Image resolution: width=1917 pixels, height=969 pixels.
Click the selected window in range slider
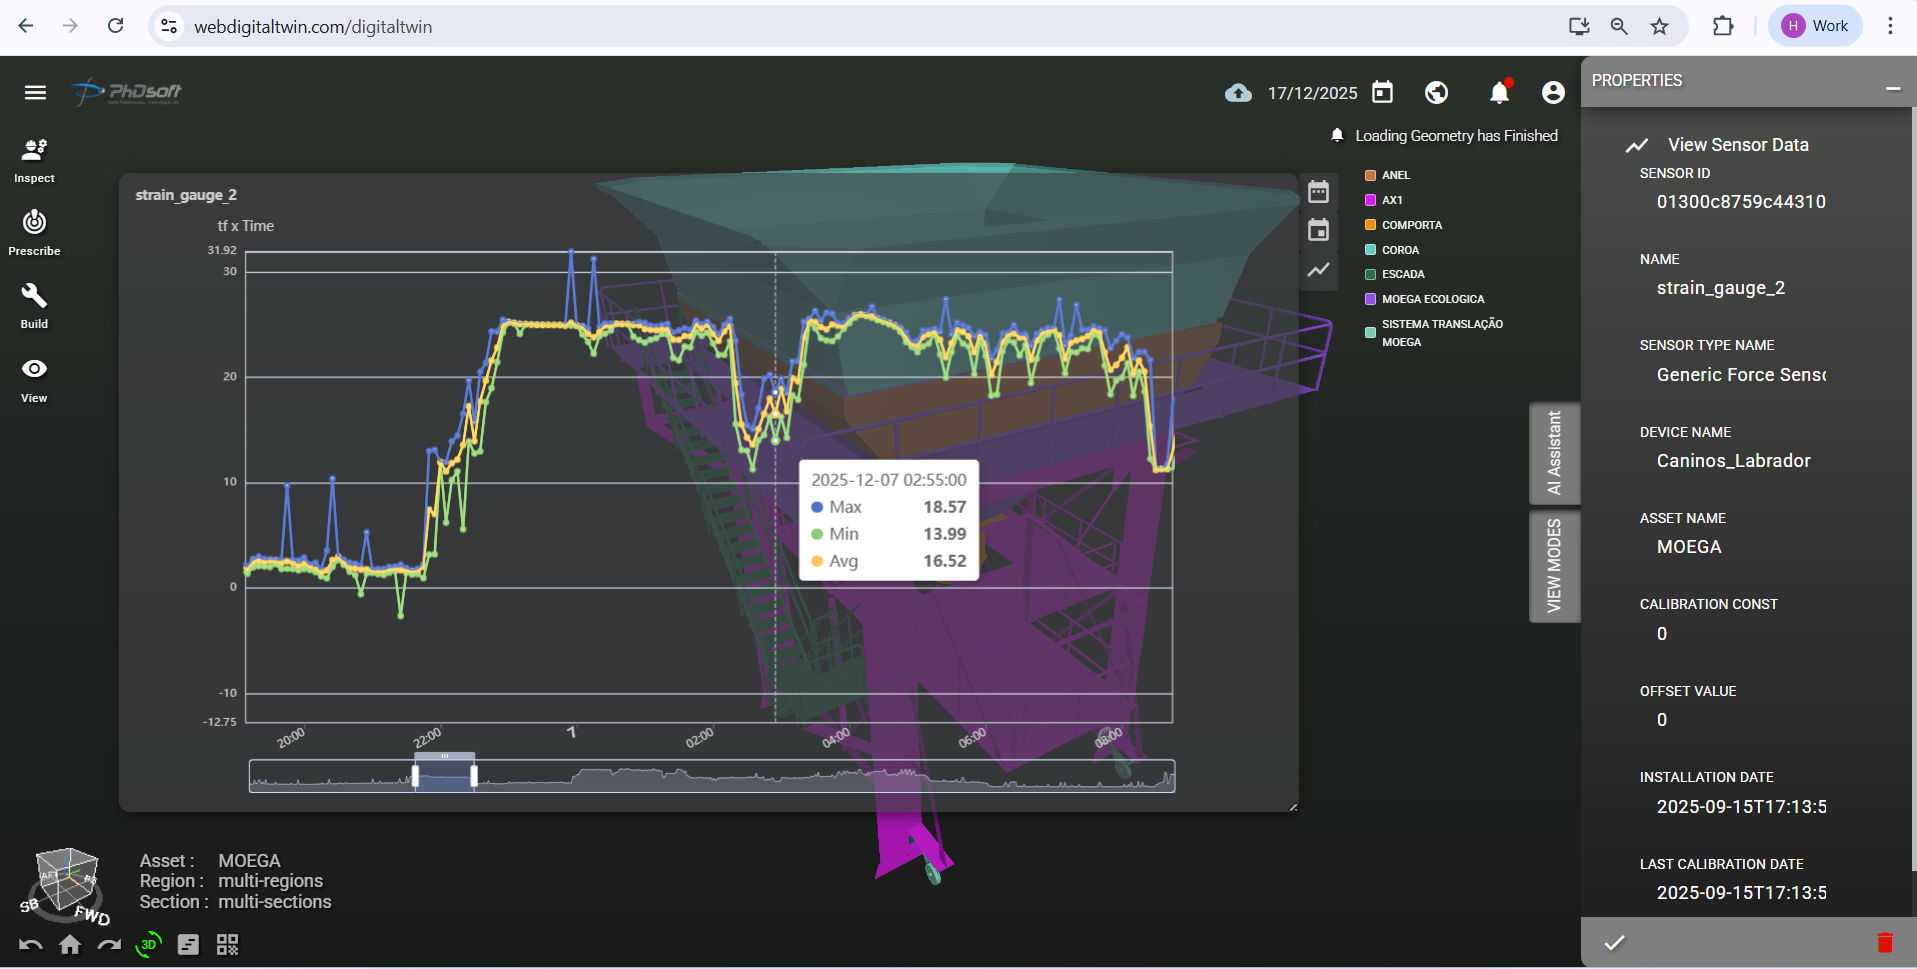[445, 777]
